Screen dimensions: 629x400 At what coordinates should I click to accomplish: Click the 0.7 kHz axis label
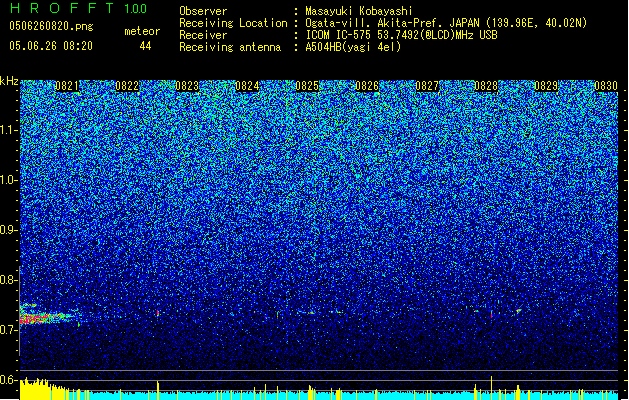[x=9, y=330]
